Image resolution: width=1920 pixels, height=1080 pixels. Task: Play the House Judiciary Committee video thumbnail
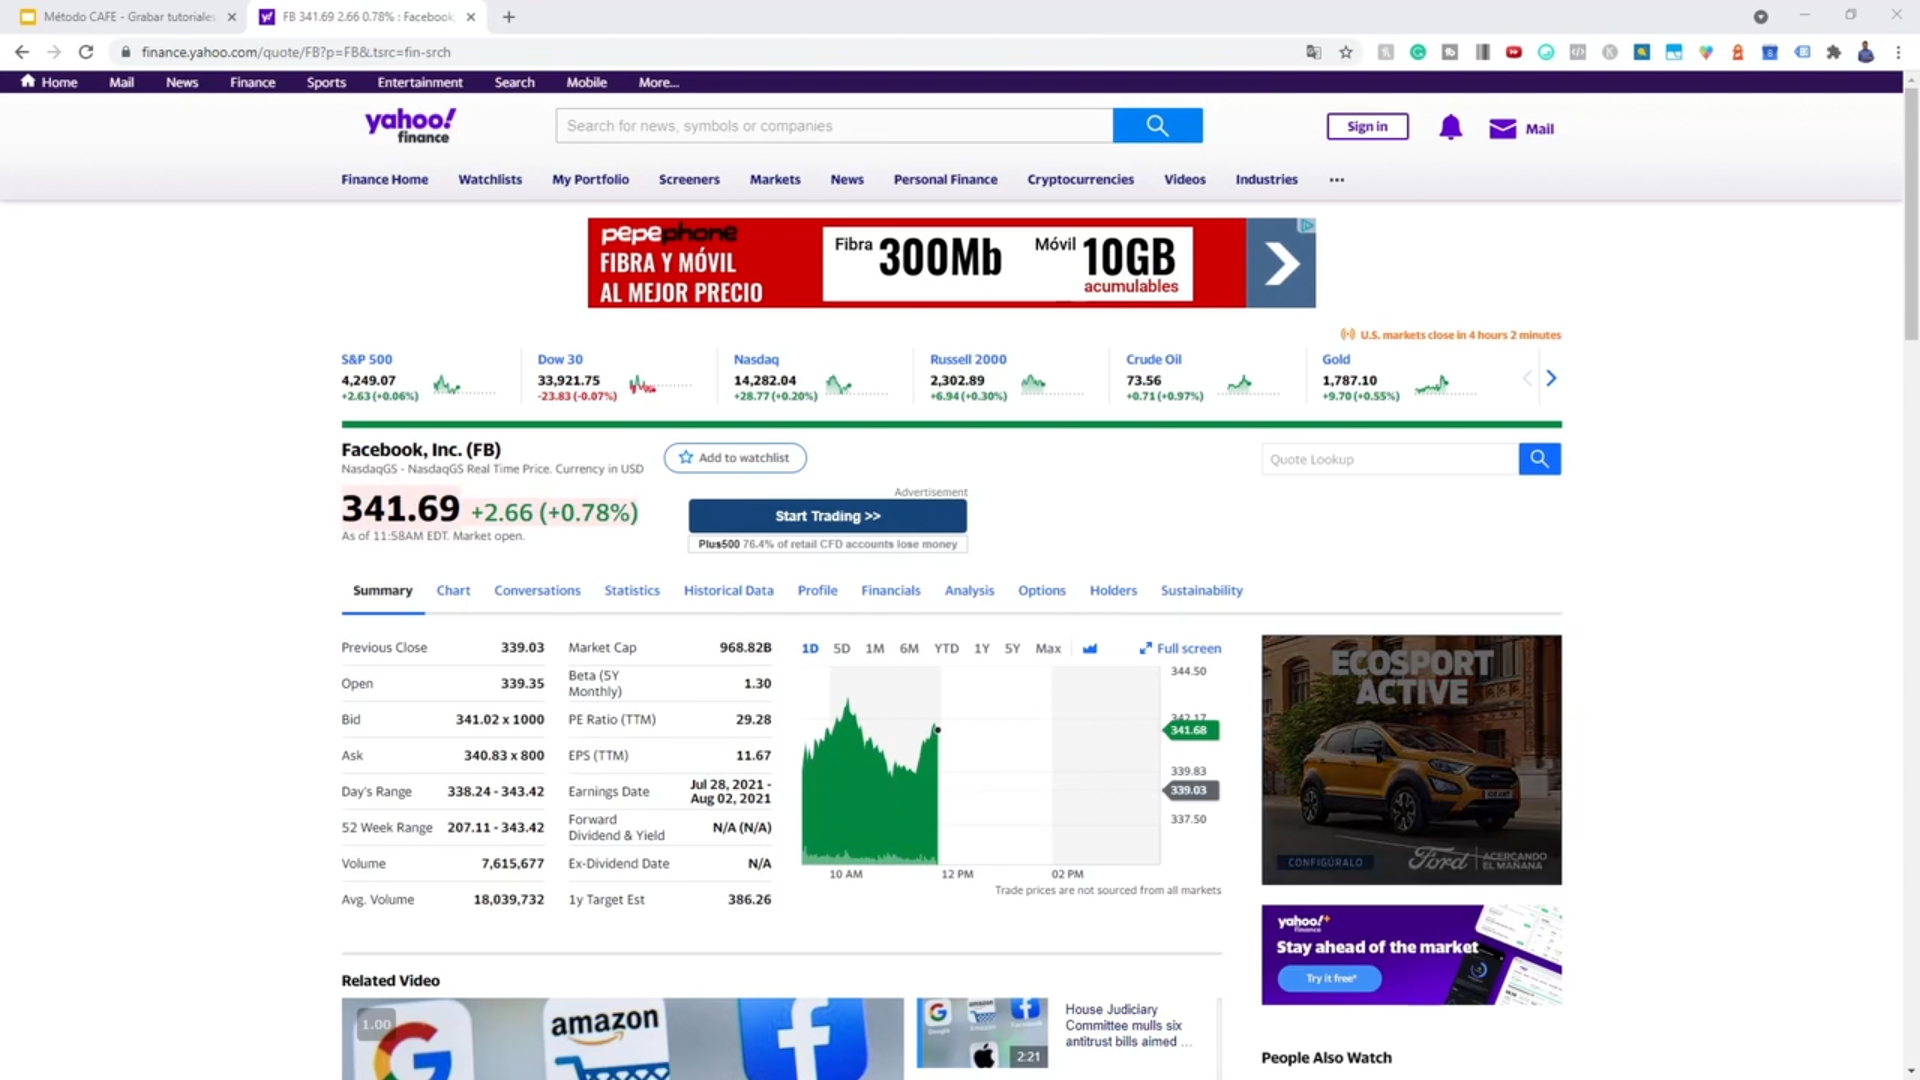click(982, 1033)
